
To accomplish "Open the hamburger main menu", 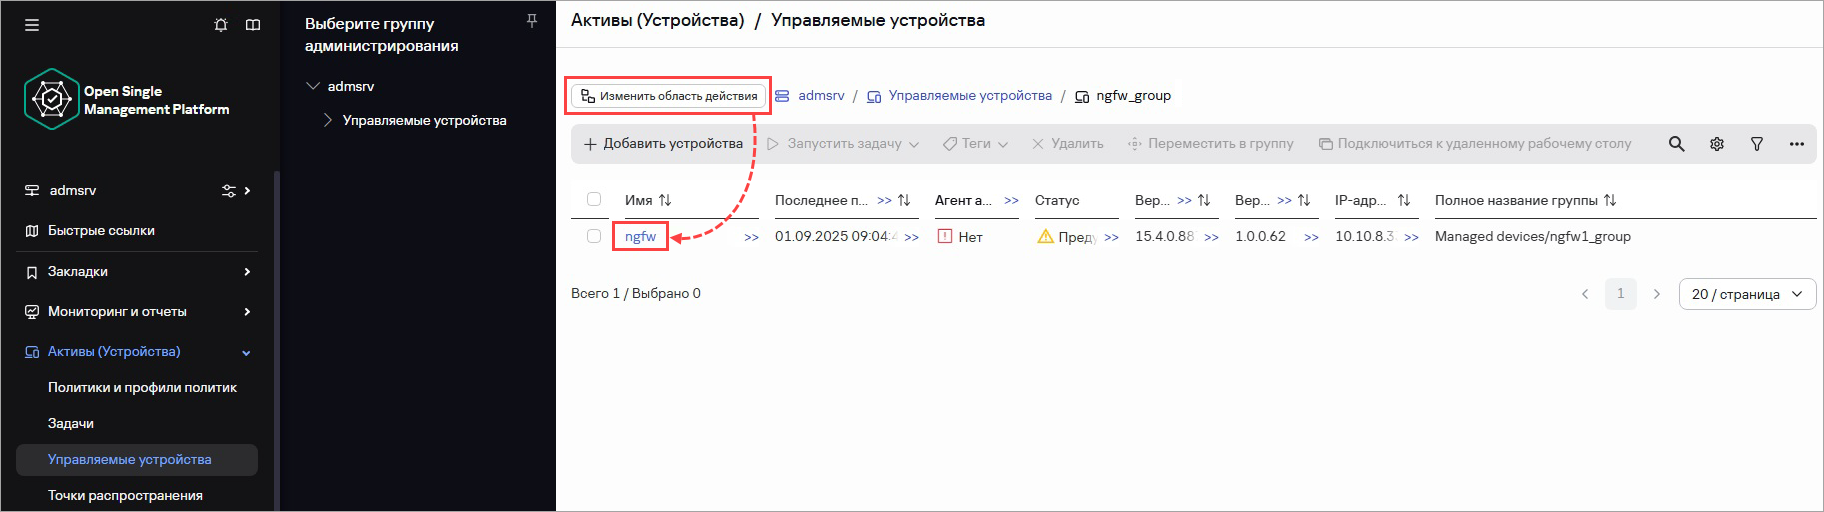I will coord(32,25).
